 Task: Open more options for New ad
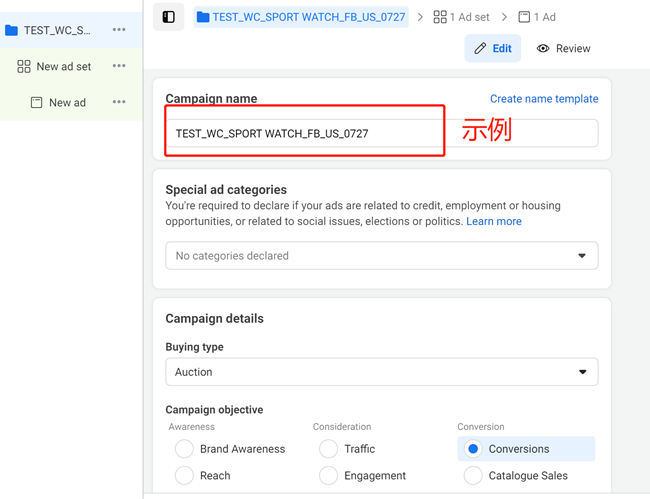[x=119, y=102]
